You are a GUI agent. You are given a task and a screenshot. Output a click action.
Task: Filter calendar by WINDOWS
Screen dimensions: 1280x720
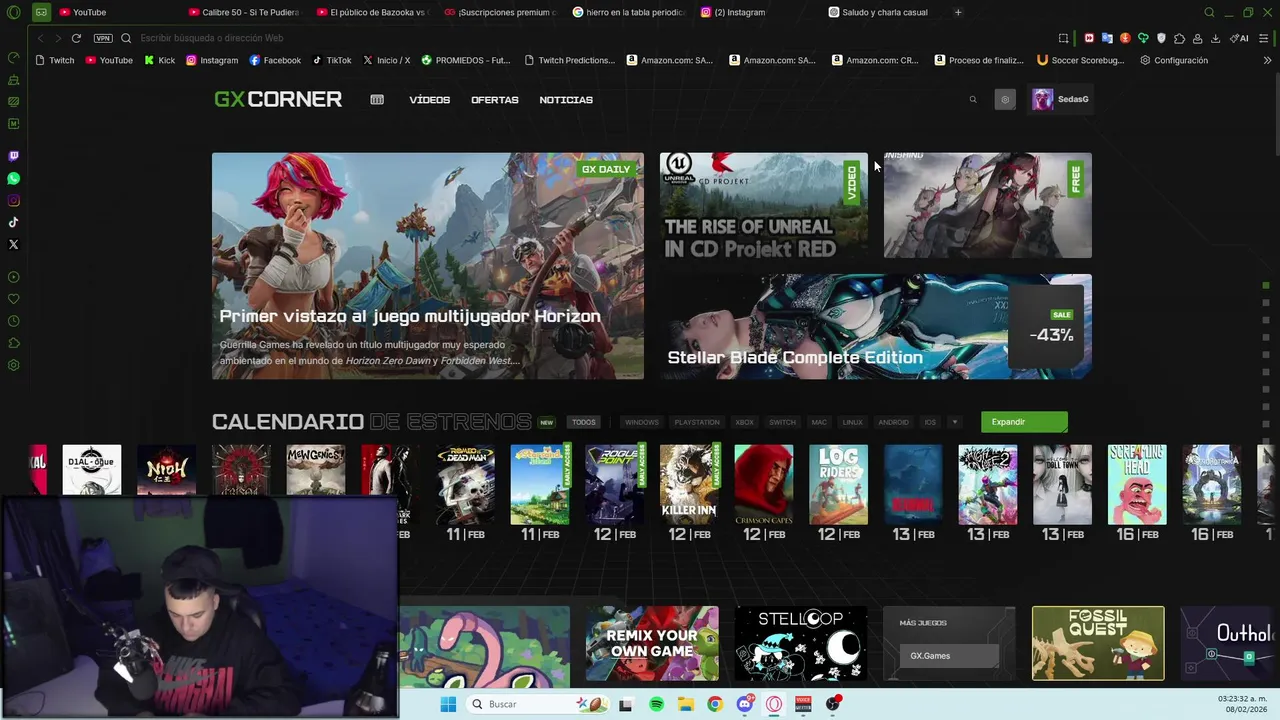tap(642, 422)
